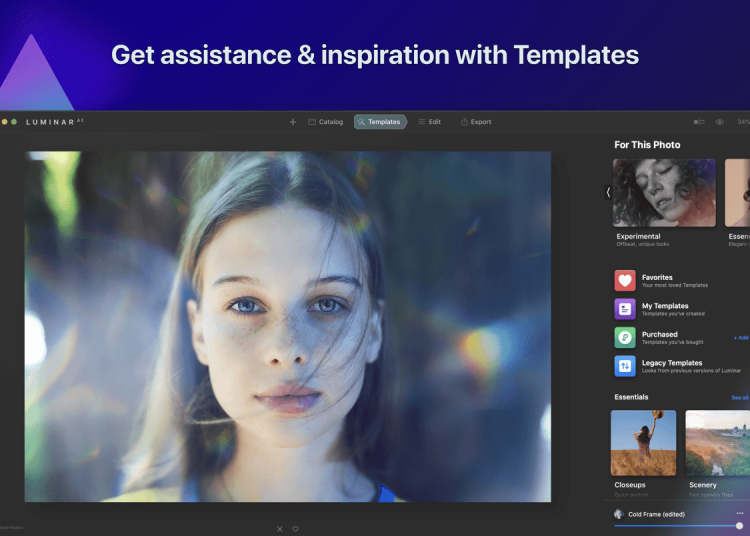Click the plus icon to add photos
The height and width of the screenshot is (536, 750).
293,122
